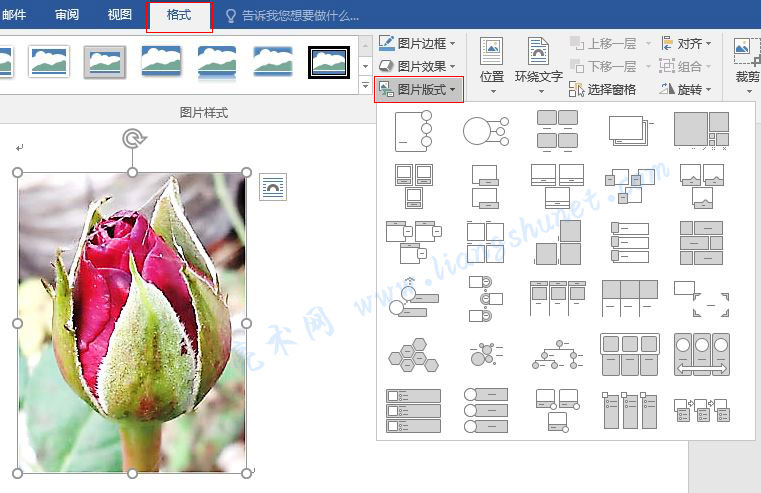
Task: Choose the picture process arrows layout
Action: (702, 411)
